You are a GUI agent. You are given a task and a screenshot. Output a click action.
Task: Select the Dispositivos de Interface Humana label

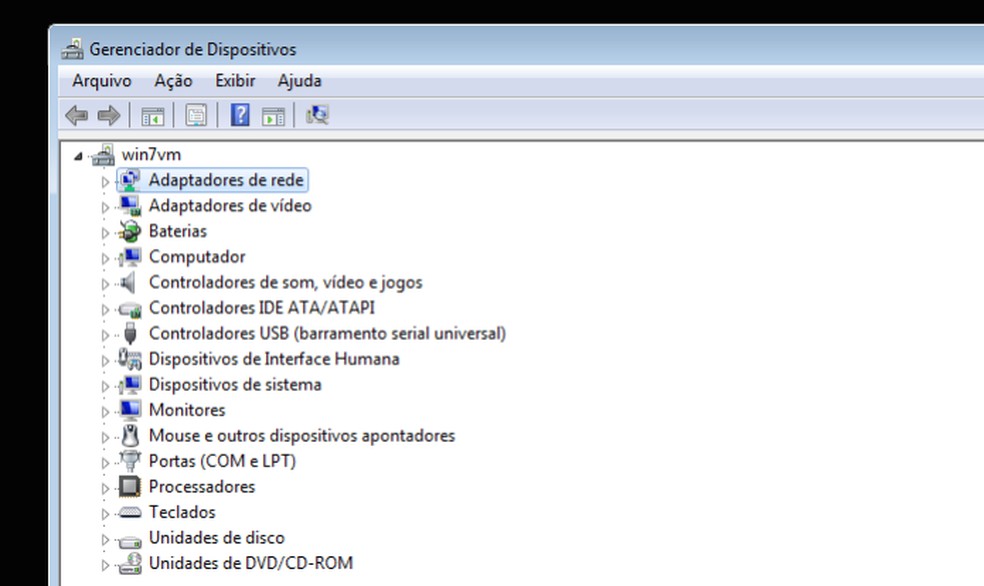pyautogui.click(x=274, y=360)
